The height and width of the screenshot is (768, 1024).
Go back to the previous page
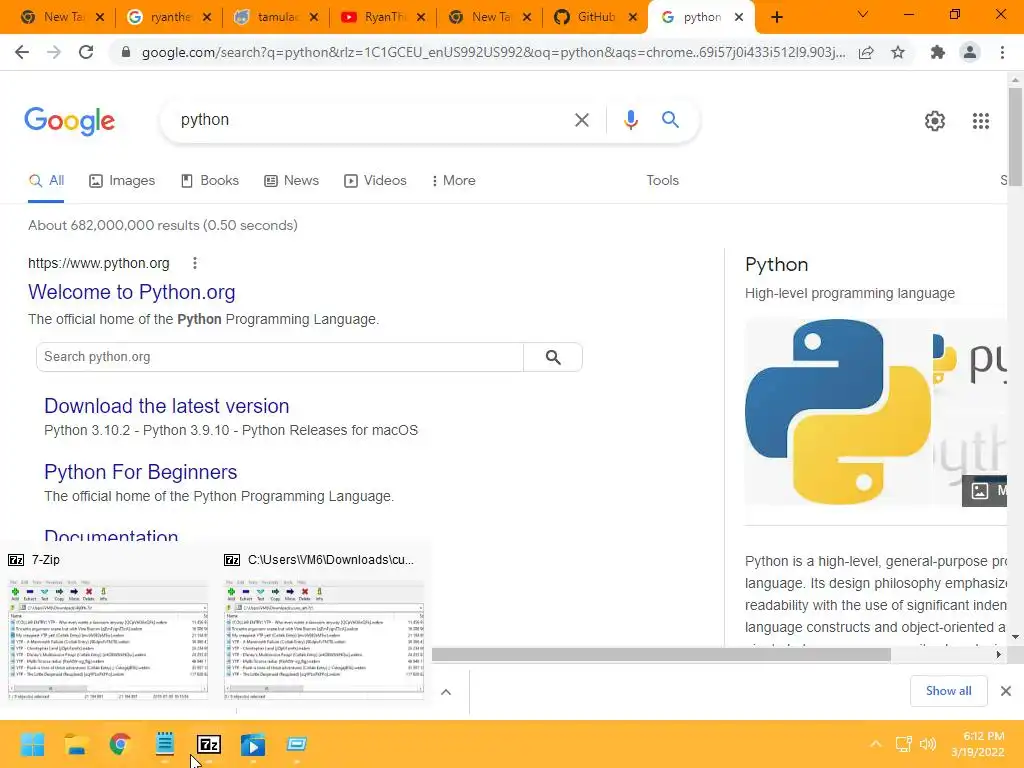click(x=22, y=52)
